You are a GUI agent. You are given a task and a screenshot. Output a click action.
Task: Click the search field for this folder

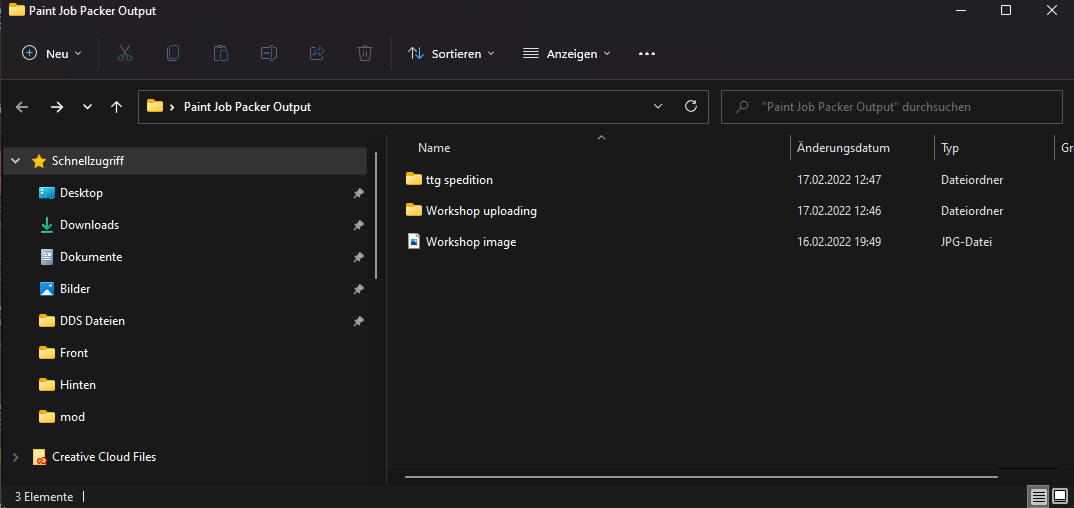[x=892, y=107]
